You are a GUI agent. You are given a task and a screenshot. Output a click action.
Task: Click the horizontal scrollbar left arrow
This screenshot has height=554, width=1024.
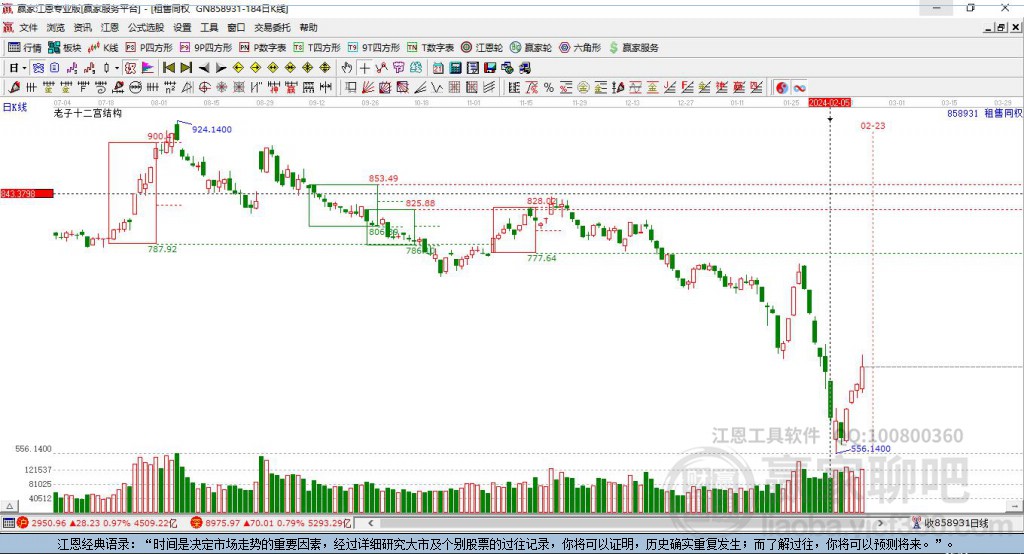(x=370, y=523)
